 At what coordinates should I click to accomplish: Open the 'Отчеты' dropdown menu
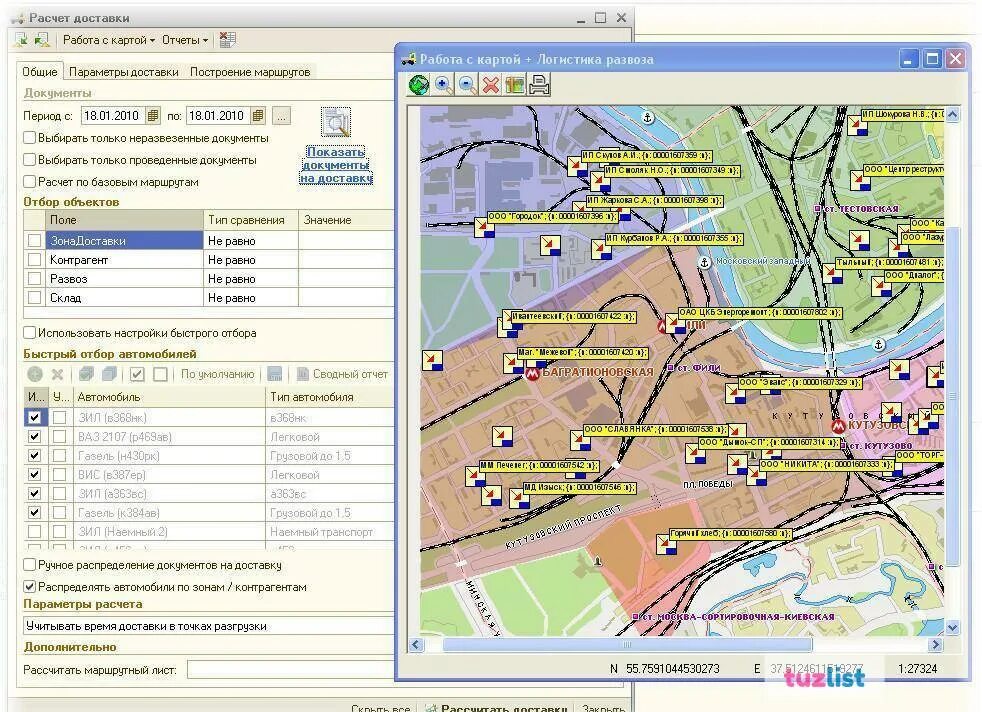click(x=185, y=40)
